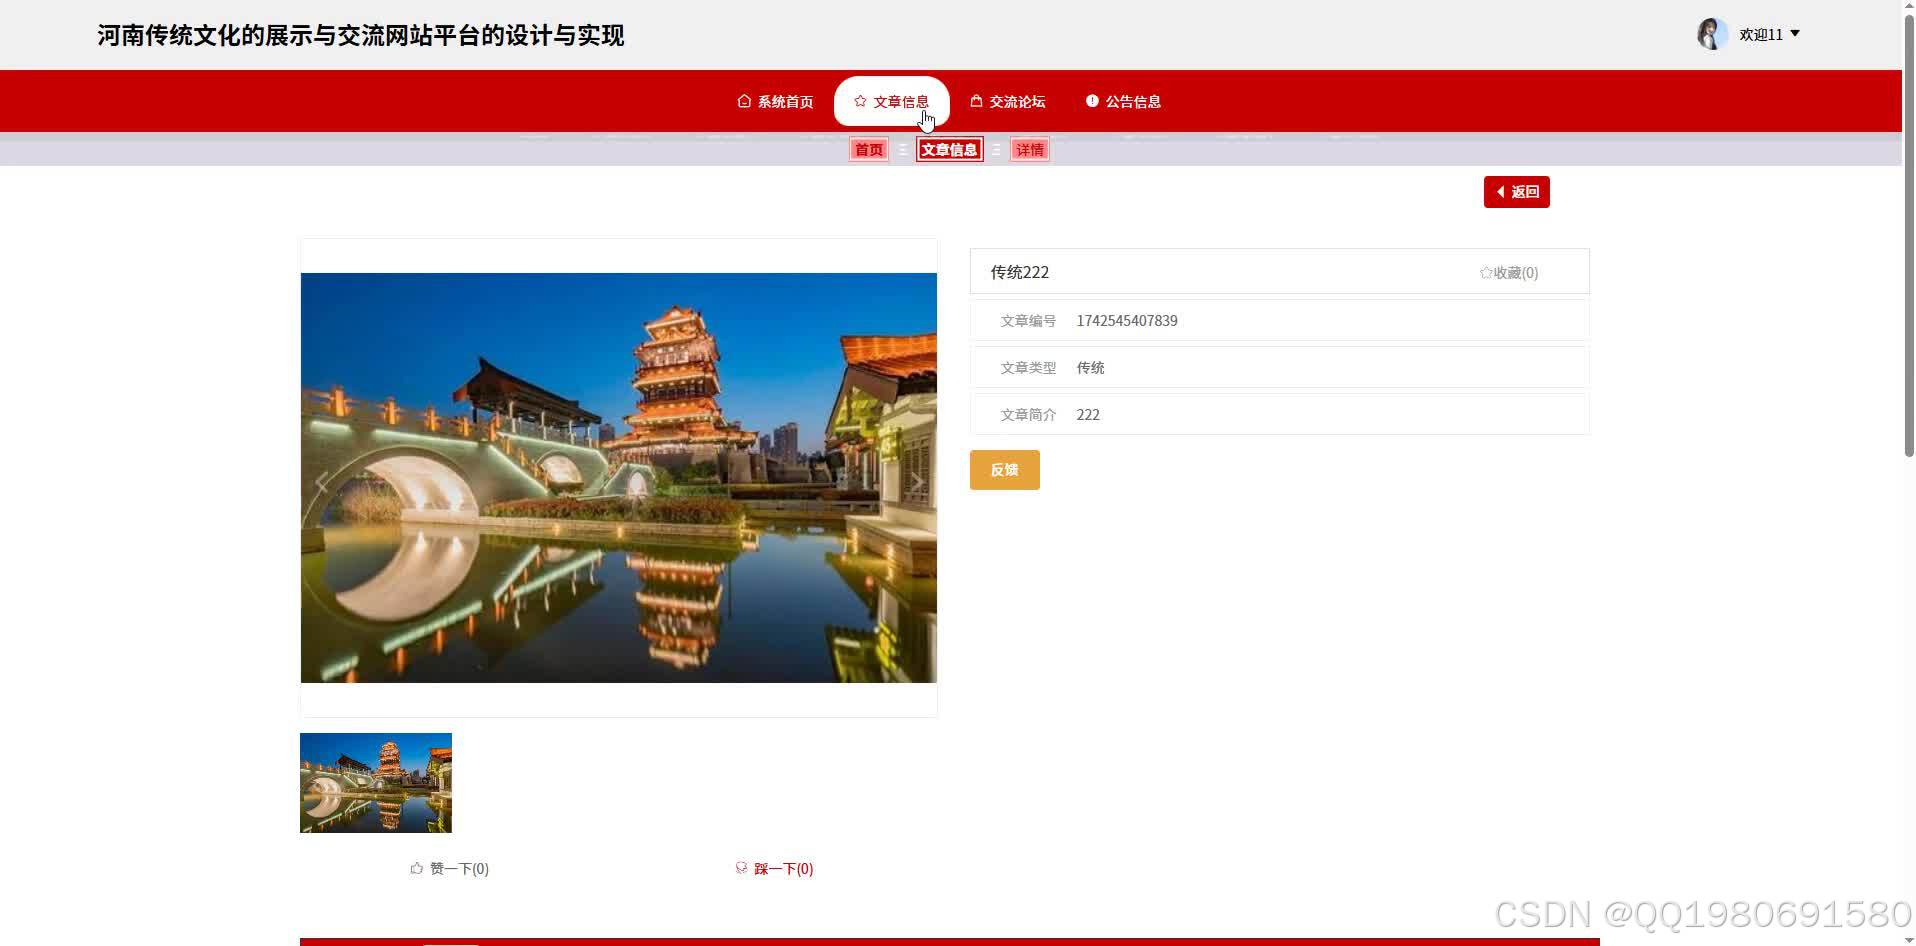Click the left arrow on the image carousel
1916x946 pixels.
[322, 481]
